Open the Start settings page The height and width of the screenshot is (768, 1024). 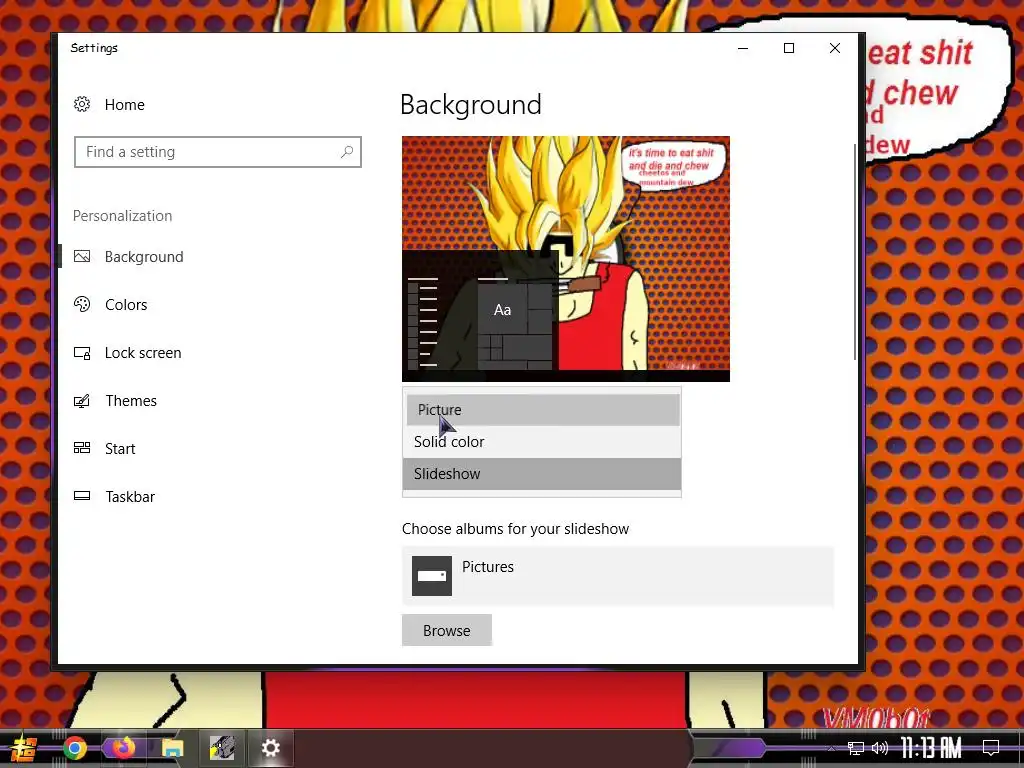pyautogui.click(x=120, y=449)
